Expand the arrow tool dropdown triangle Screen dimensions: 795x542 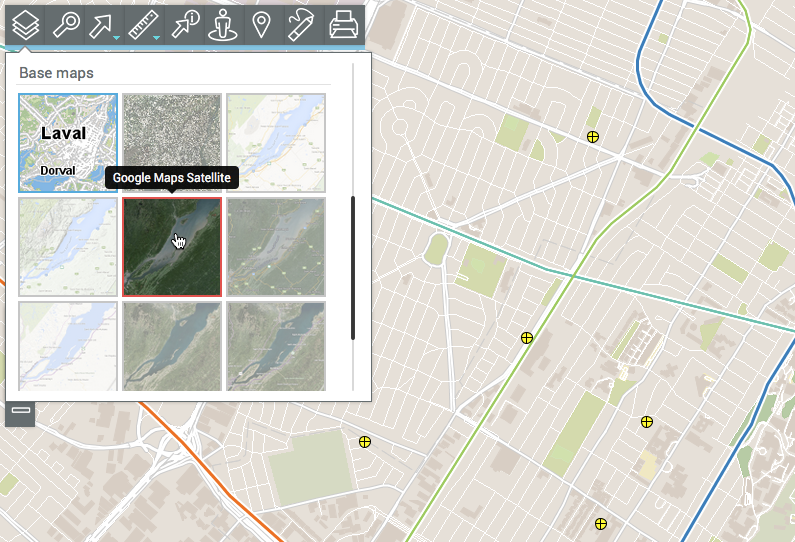[117, 38]
